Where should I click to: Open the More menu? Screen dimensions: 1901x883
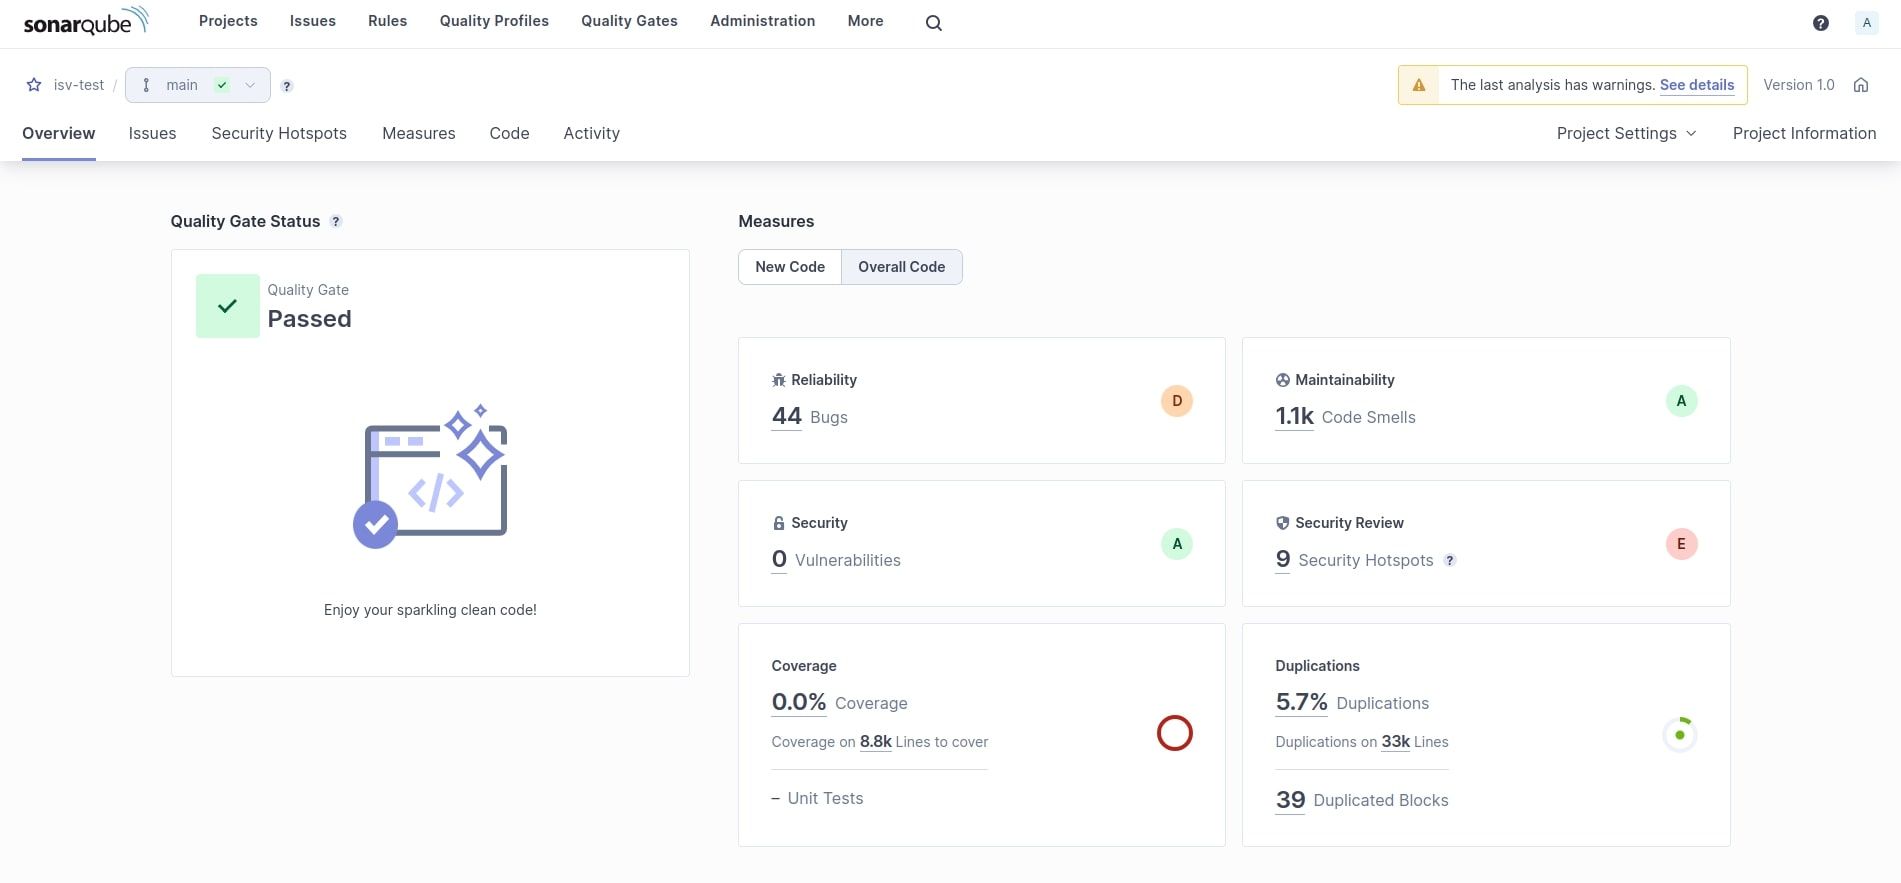pyautogui.click(x=865, y=21)
